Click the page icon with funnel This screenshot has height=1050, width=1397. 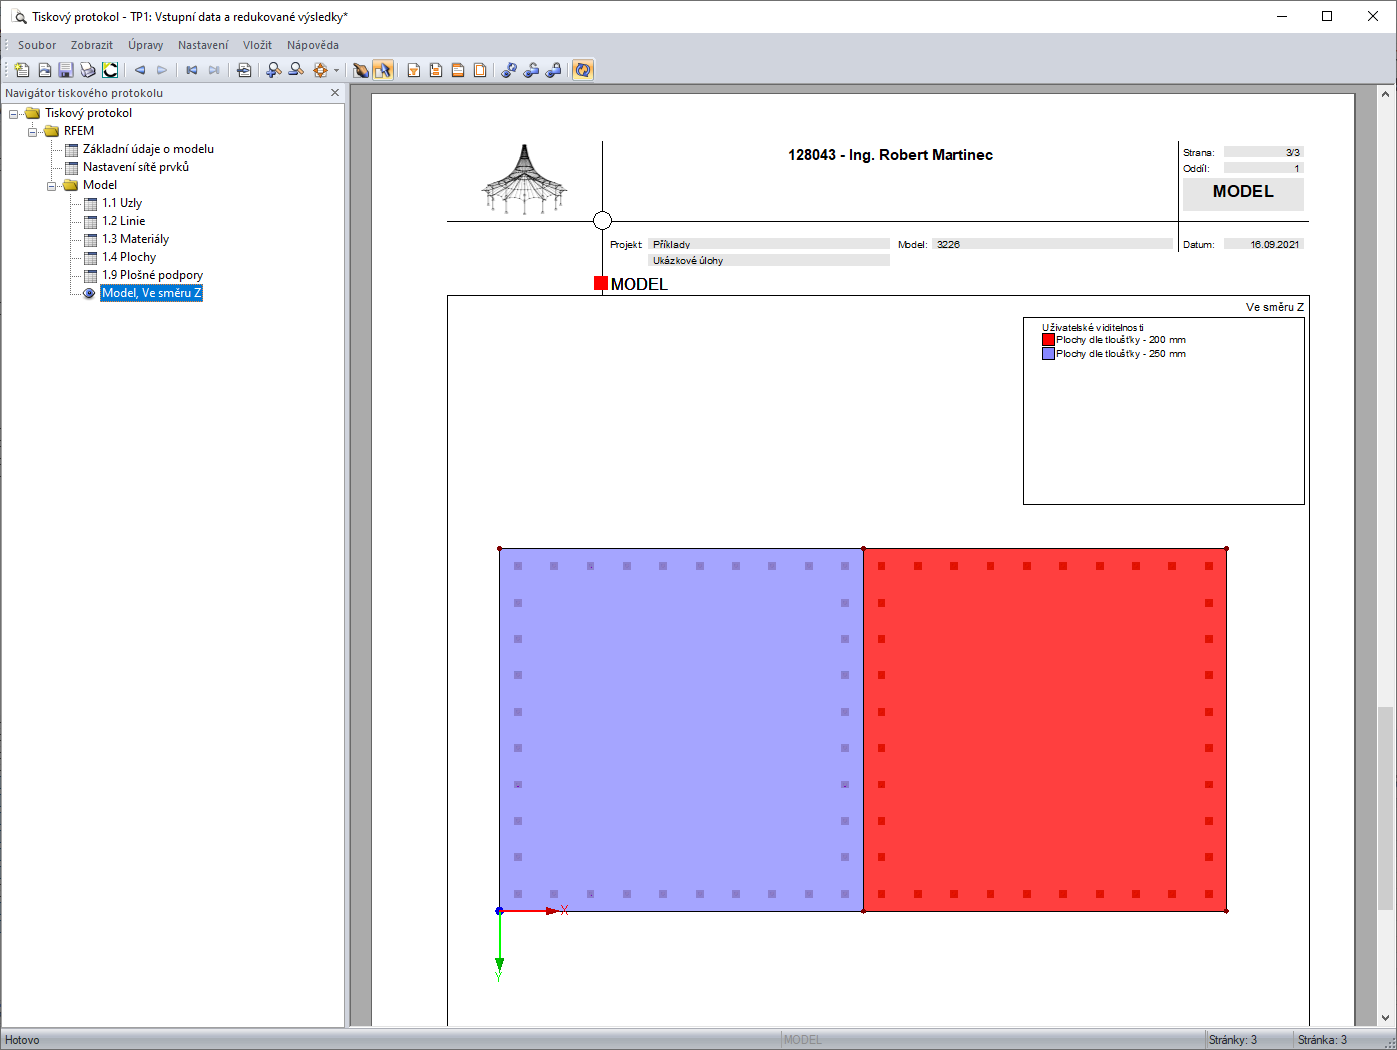(x=414, y=70)
